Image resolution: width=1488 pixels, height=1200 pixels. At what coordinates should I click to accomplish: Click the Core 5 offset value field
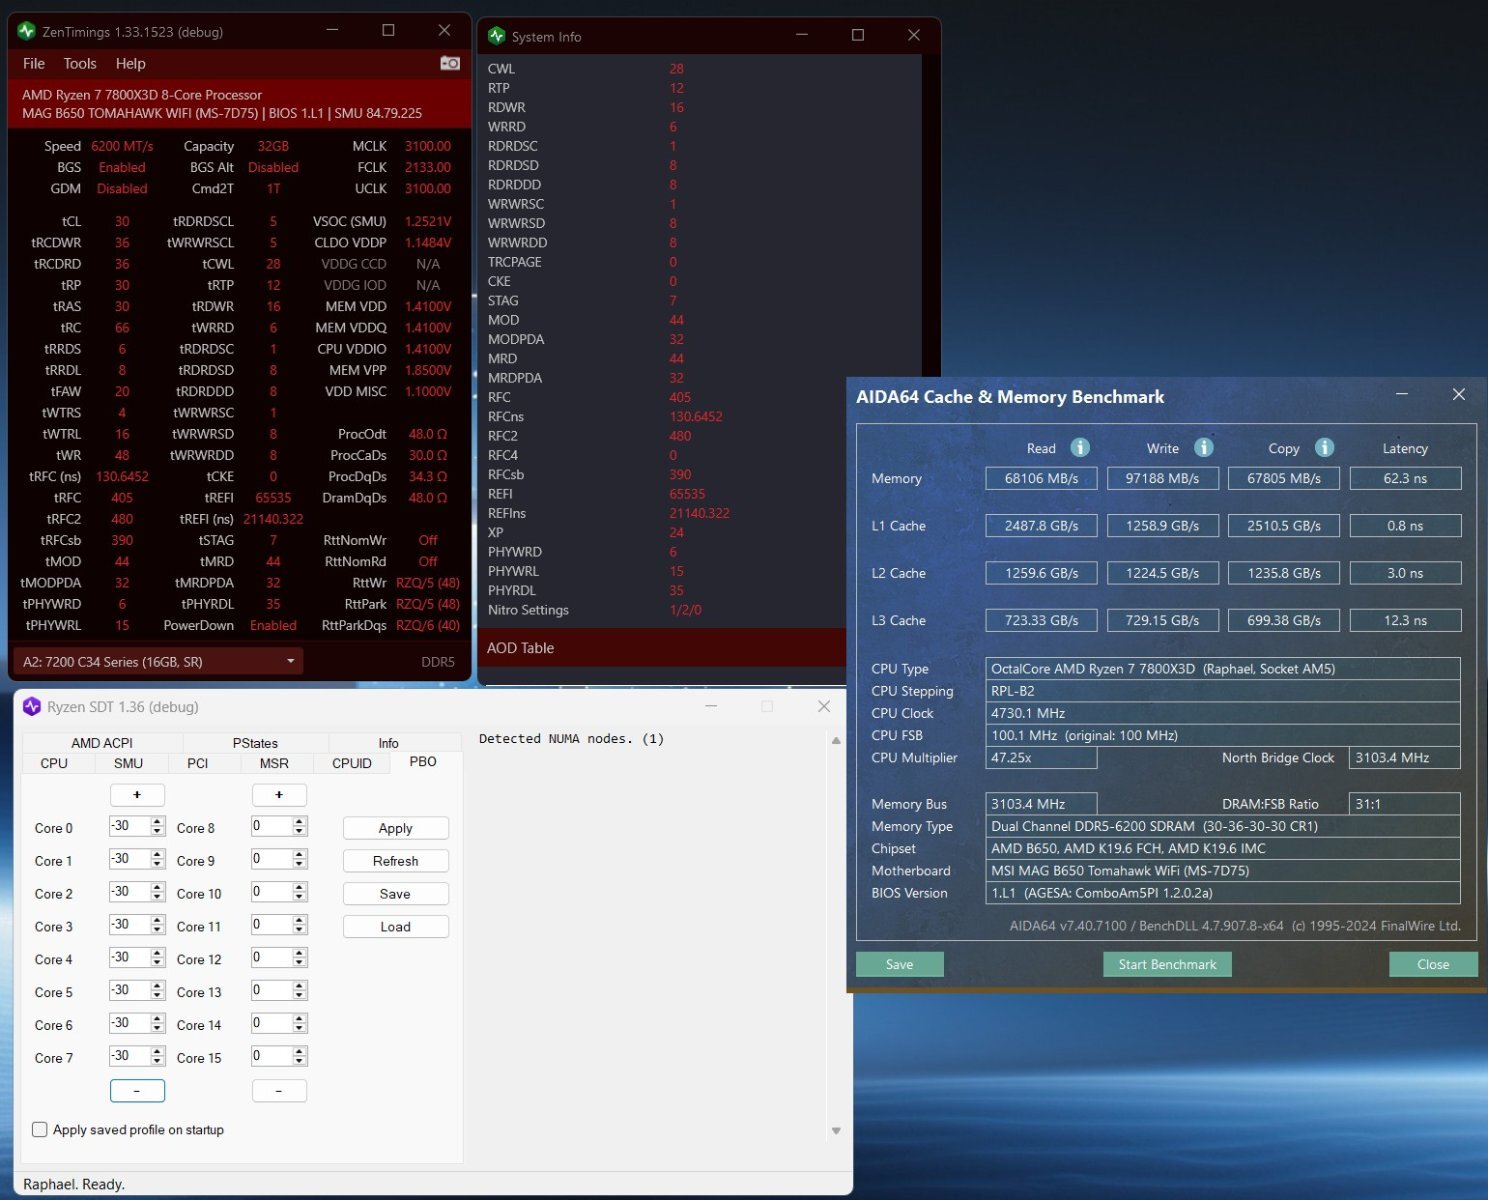pyautogui.click(x=130, y=991)
